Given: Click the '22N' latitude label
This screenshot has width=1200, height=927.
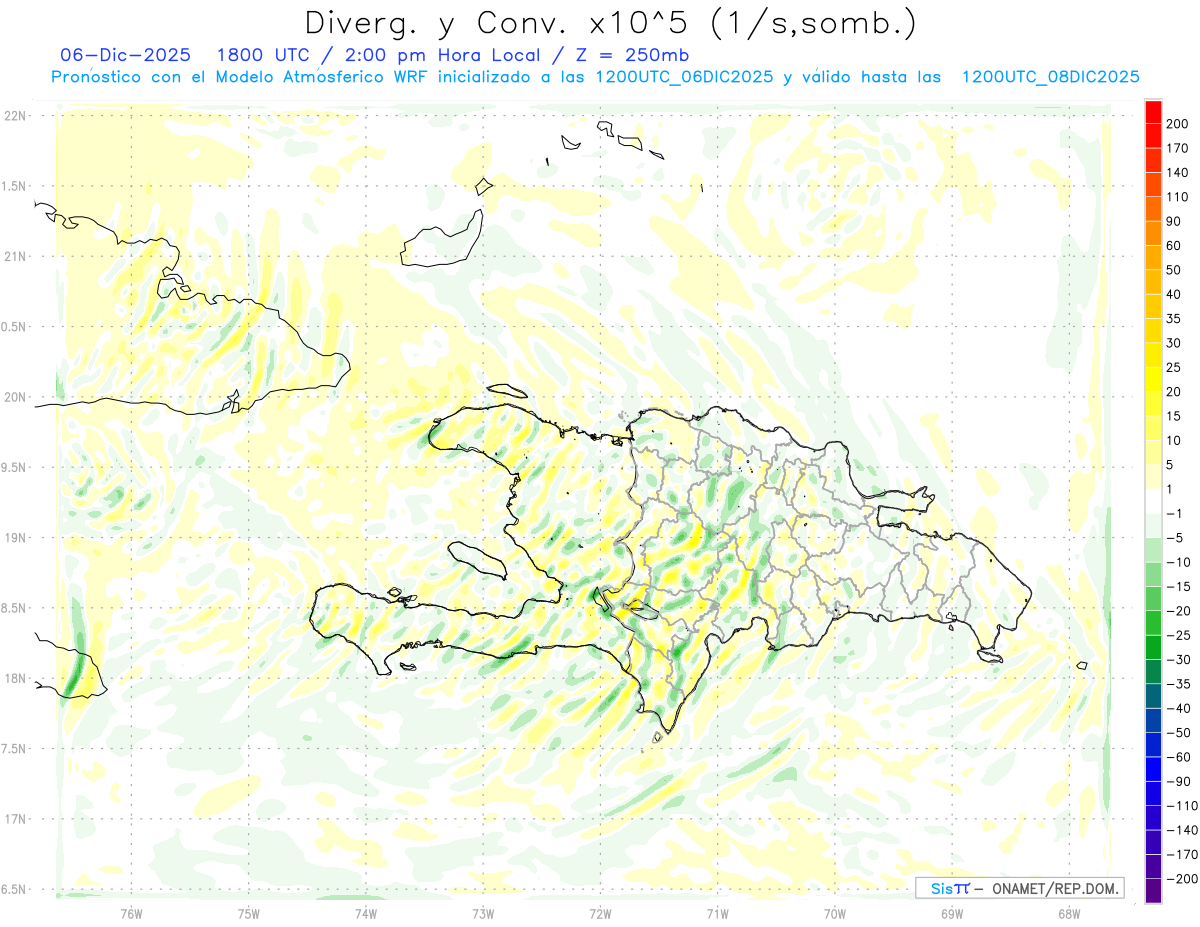Looking at the screenshot, I should point(15,116).
